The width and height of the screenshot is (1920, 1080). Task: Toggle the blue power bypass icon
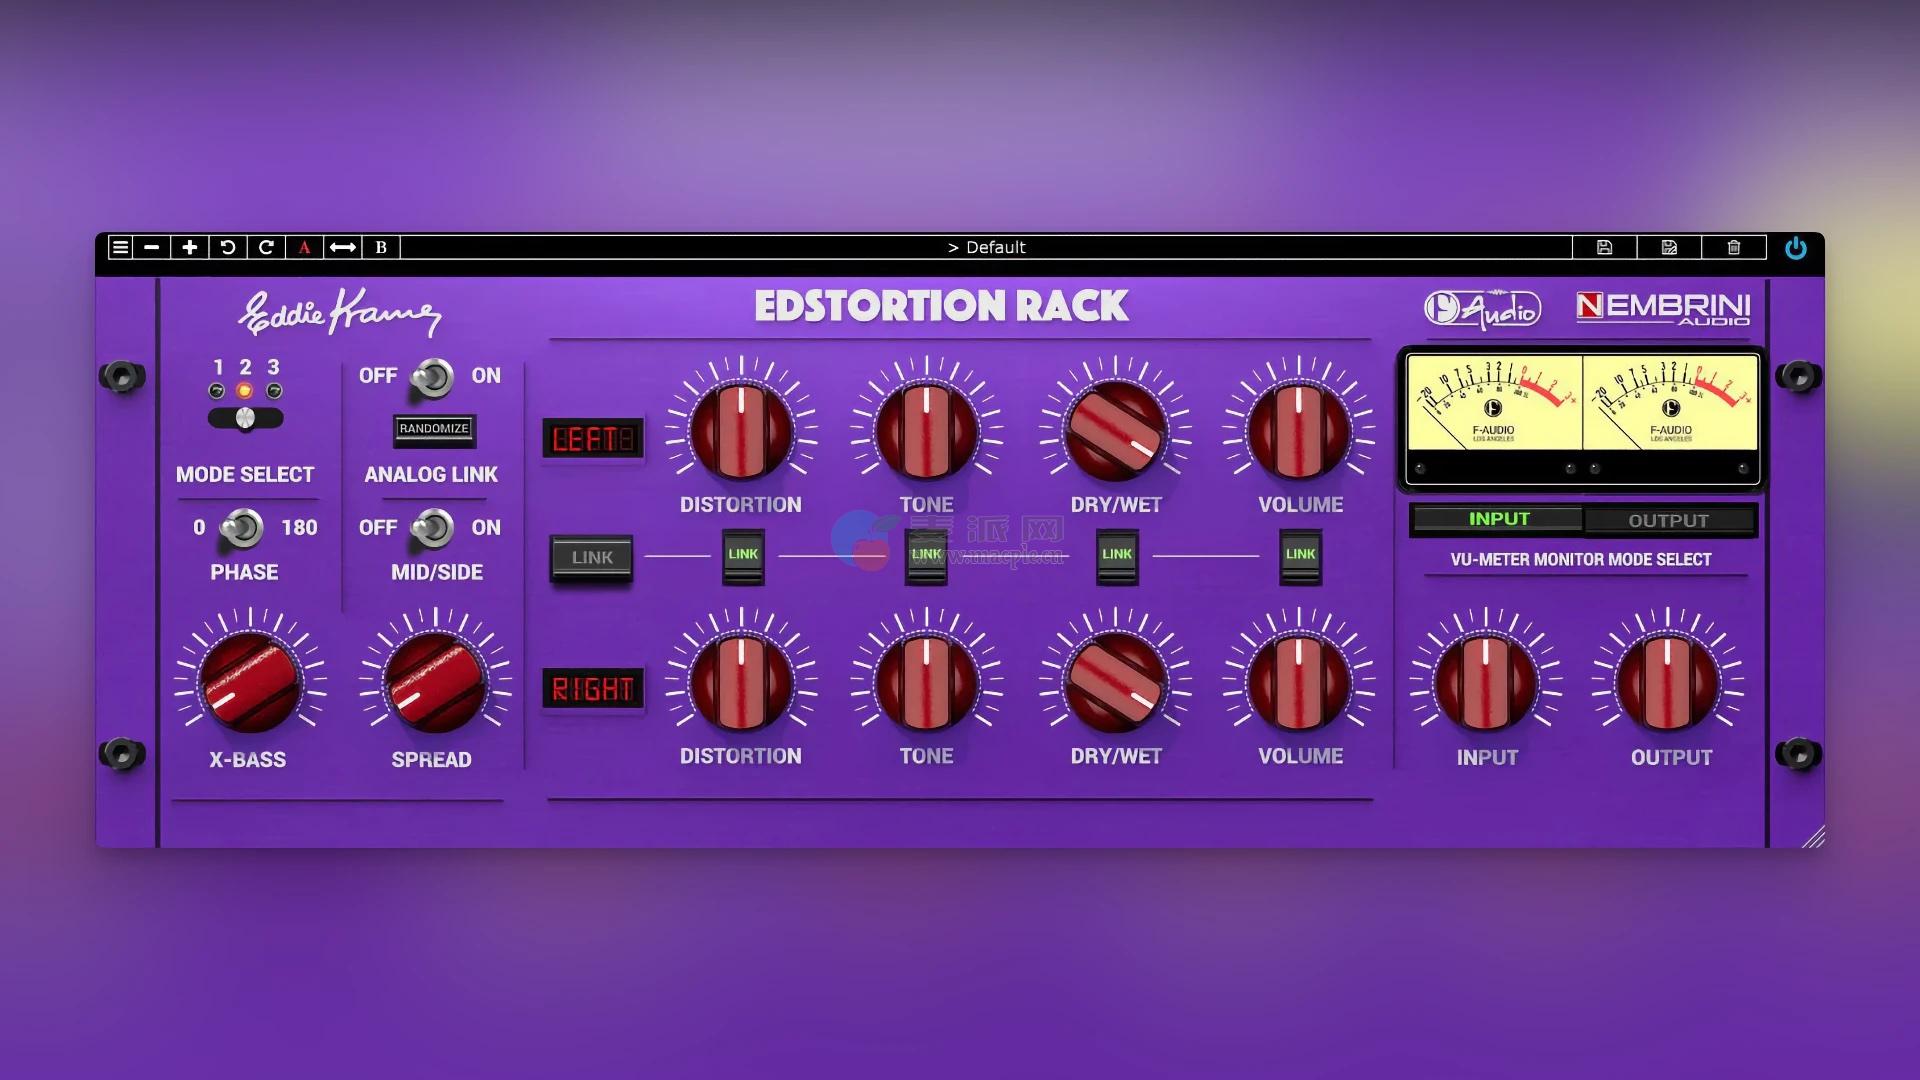click(x=1796, y=248)
